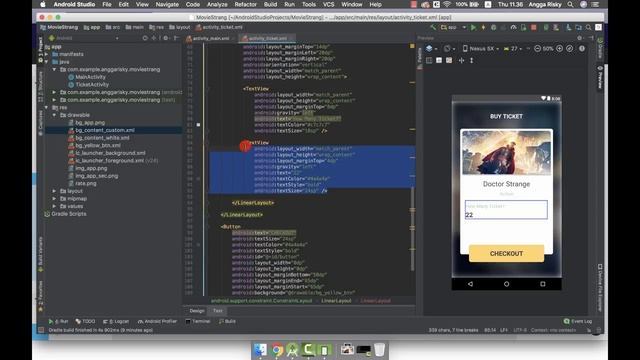
Task: Open the Android Profiler gauge icon in toolbar
Action: [x=513, y=27]
